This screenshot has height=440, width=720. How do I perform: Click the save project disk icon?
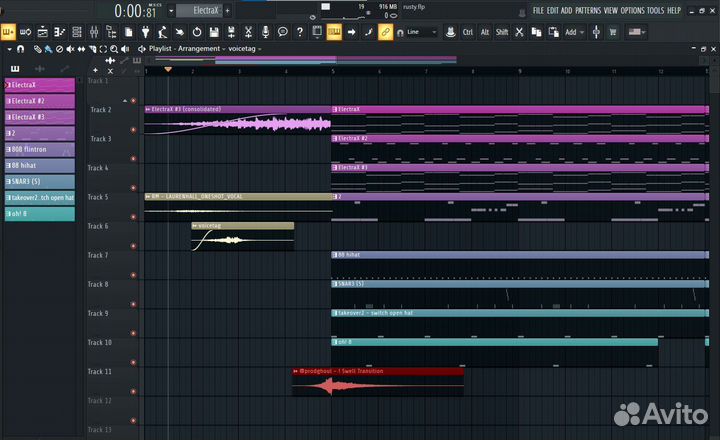(x=214, y=32)
